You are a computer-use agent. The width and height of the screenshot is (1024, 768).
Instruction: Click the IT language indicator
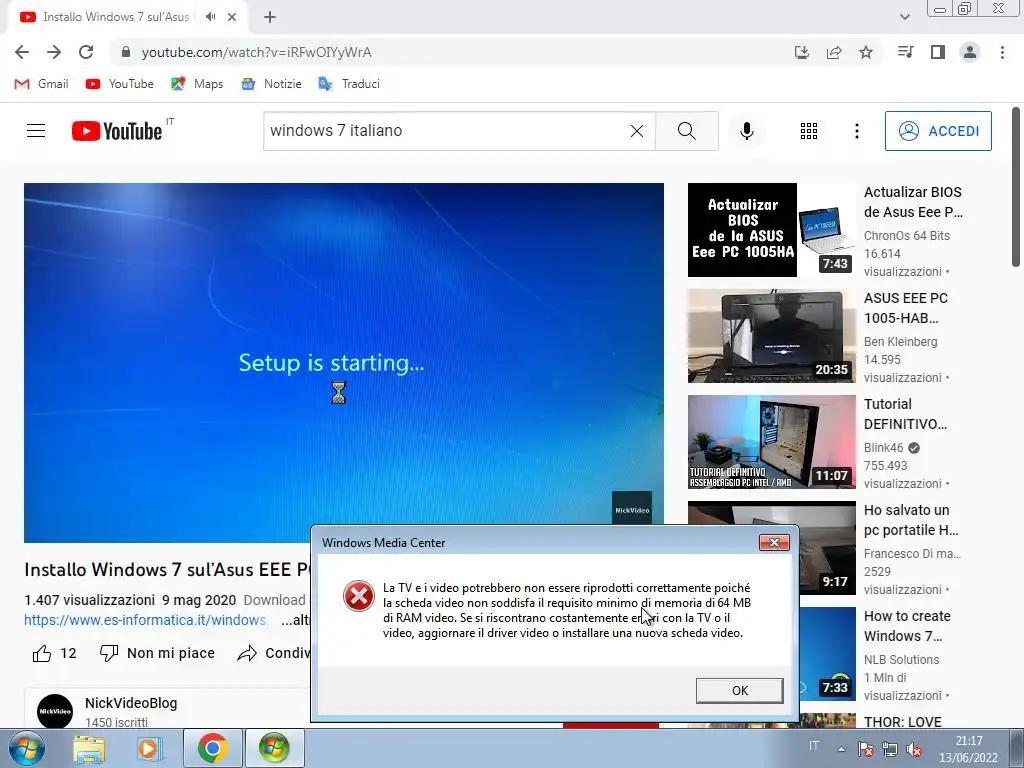[814, 746]
